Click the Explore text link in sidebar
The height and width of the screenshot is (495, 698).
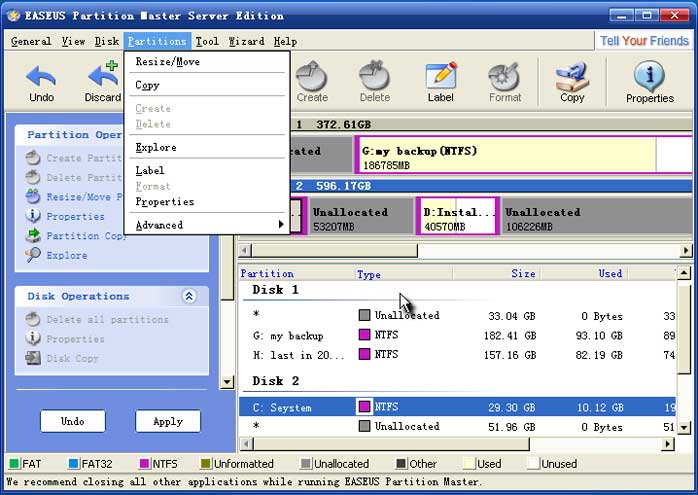67,256
